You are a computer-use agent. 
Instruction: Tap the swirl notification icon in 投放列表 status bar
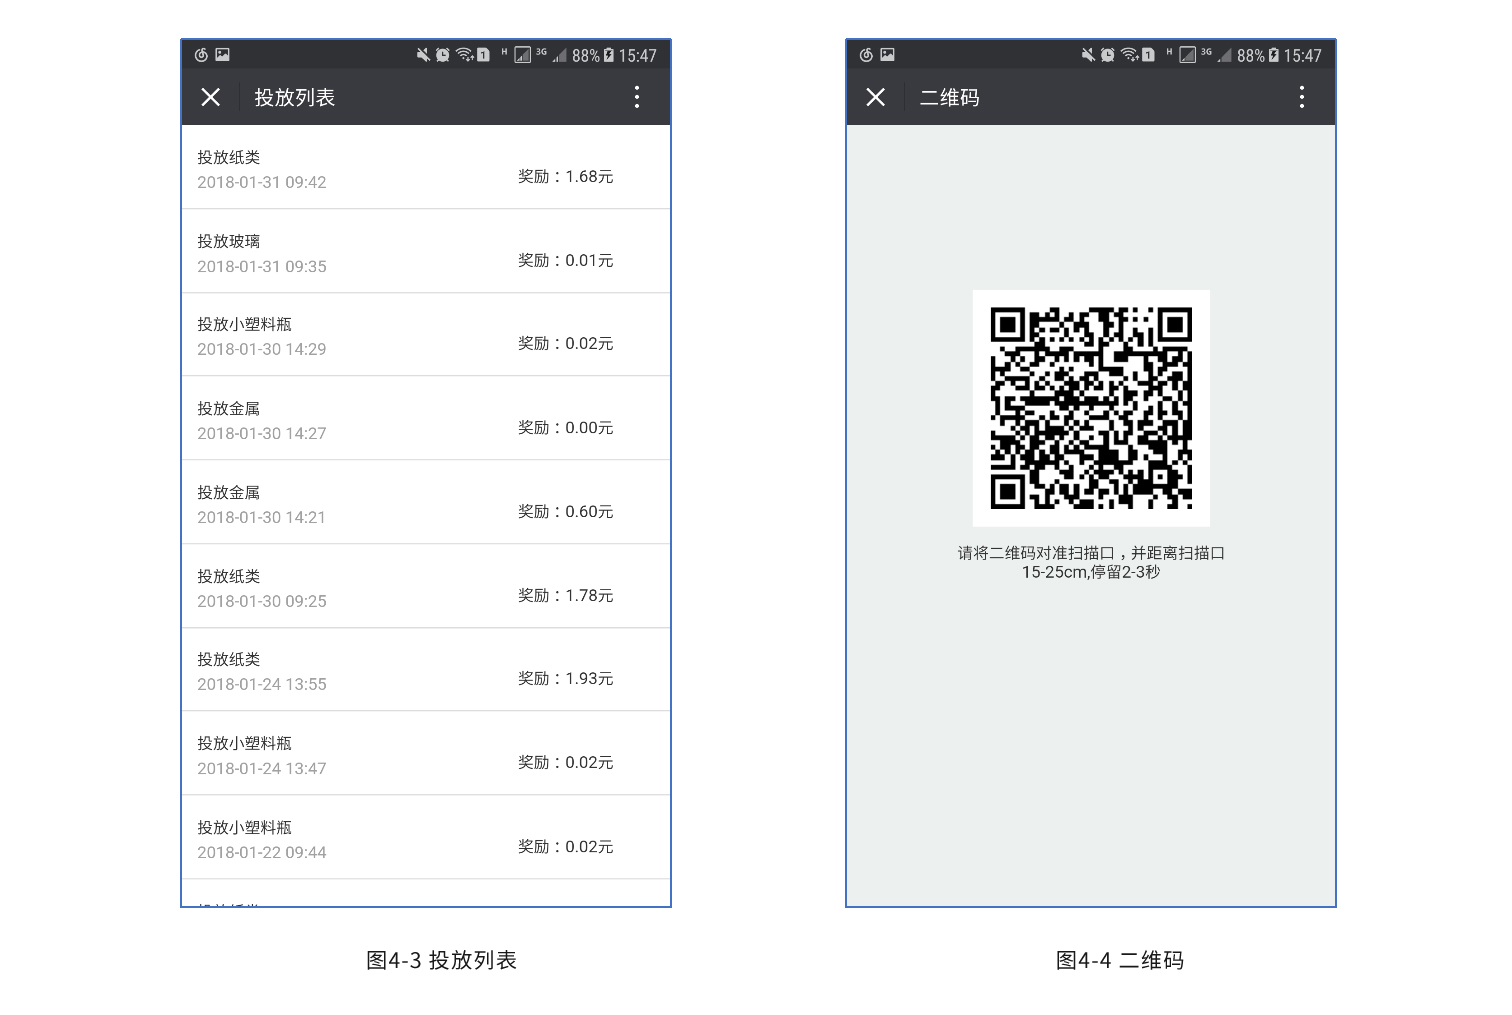coord(201,55)
